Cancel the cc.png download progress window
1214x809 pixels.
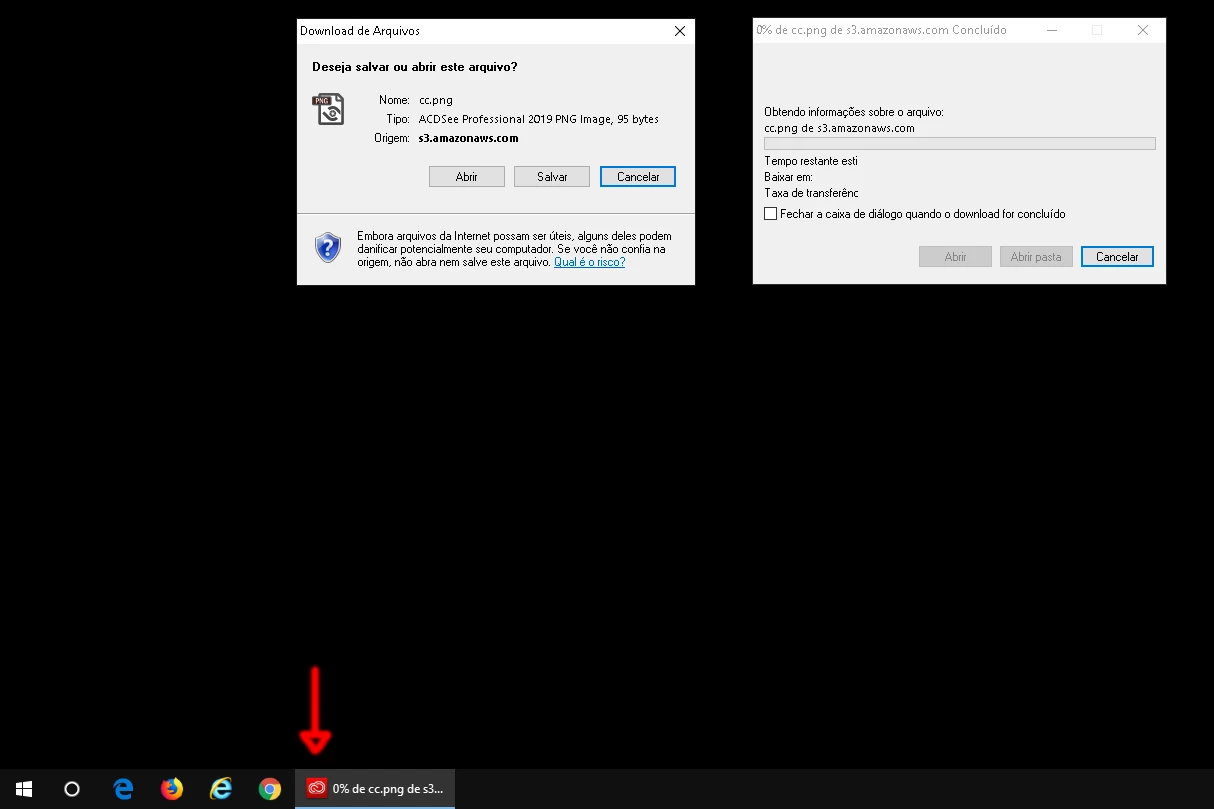1117,257
